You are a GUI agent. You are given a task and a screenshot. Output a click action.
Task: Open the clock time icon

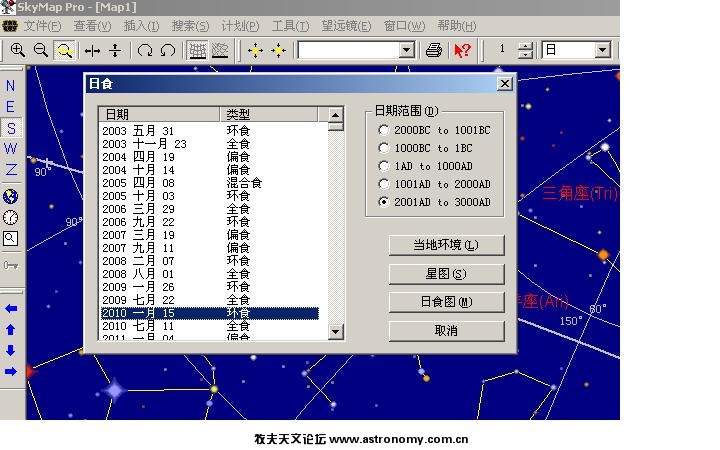pyautogui.click(x=10, y=218)
